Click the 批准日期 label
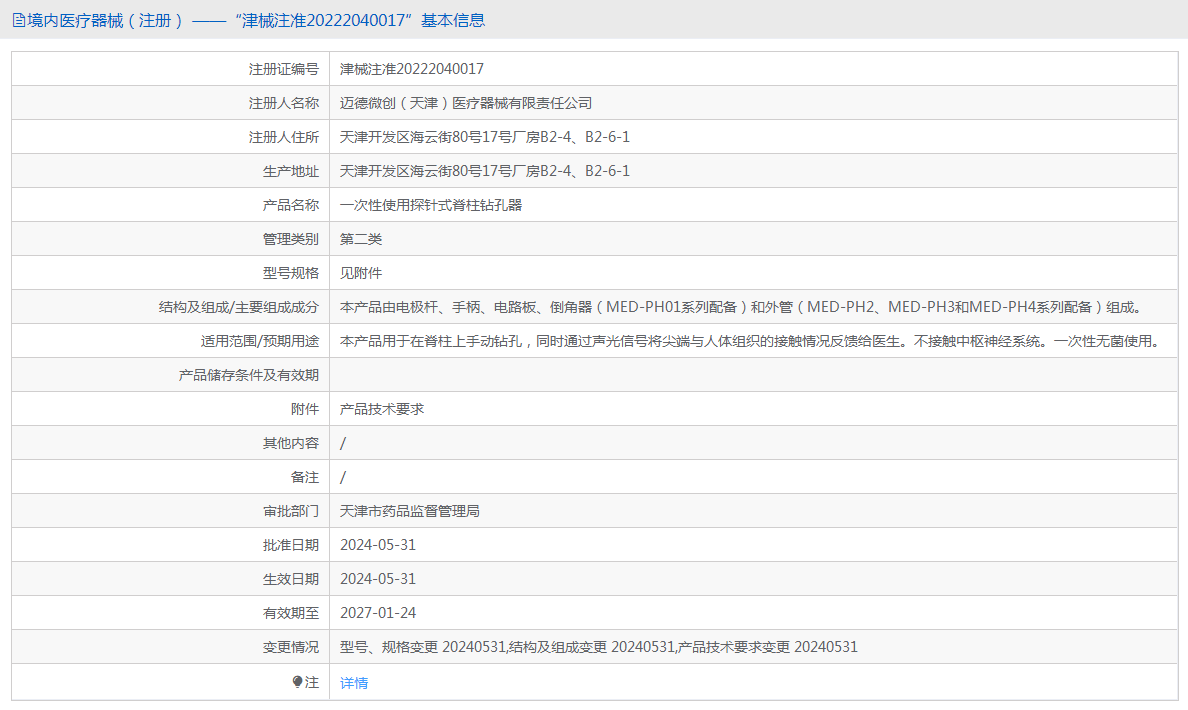 (291, 545)
